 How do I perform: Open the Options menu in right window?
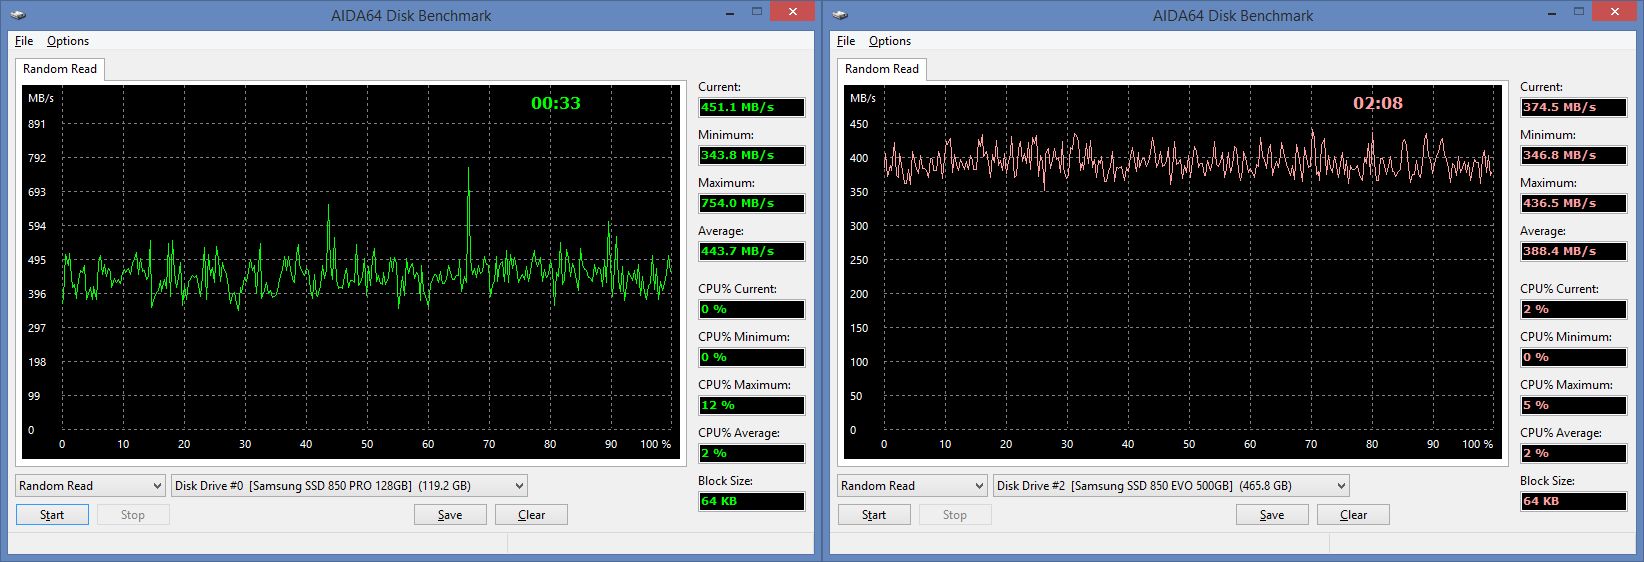tap(890, 41)
